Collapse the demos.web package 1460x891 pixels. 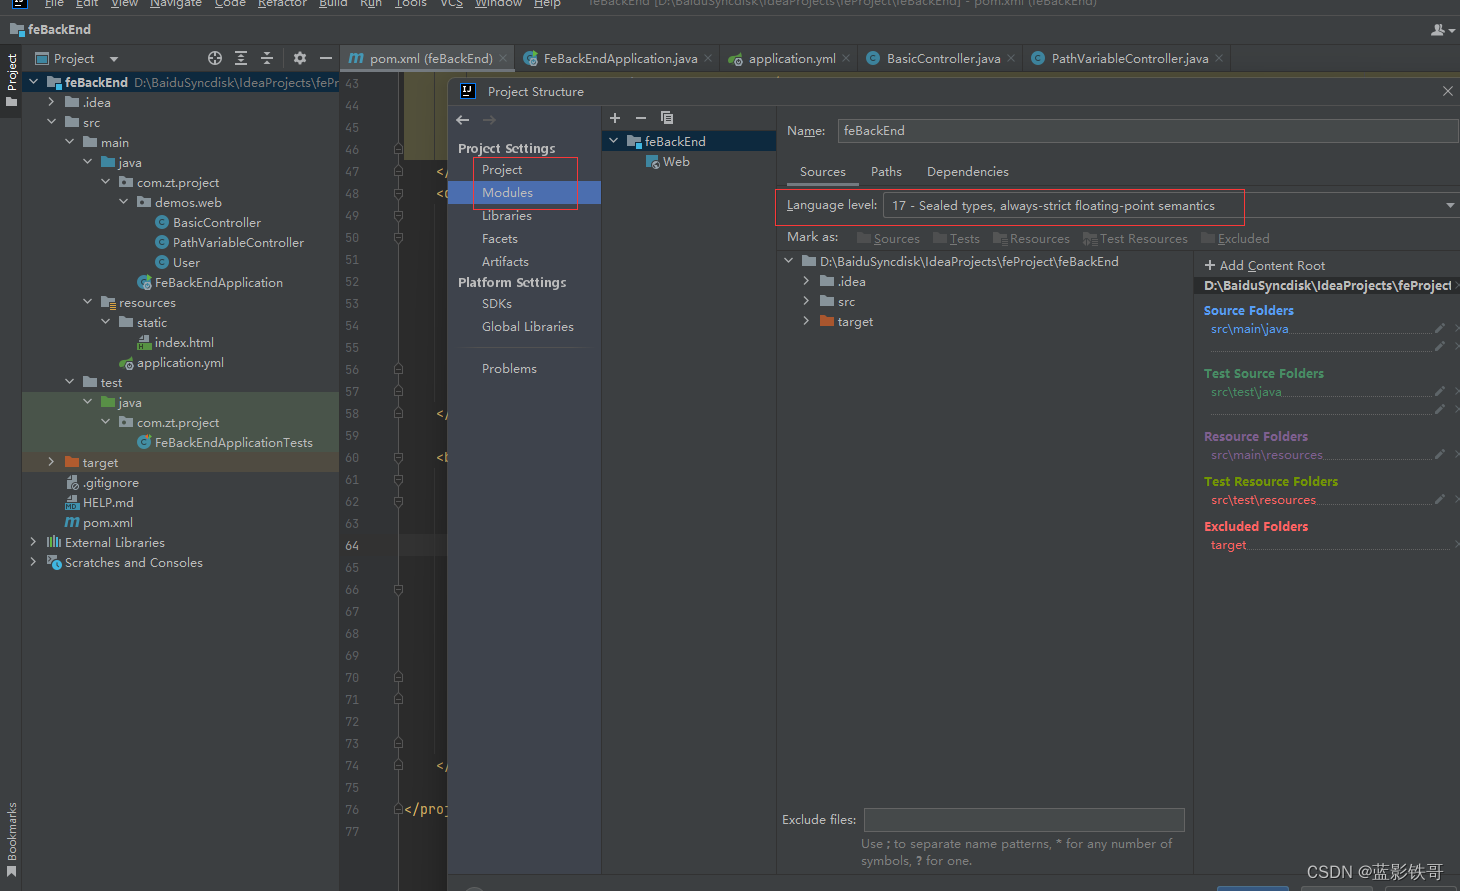124,202
